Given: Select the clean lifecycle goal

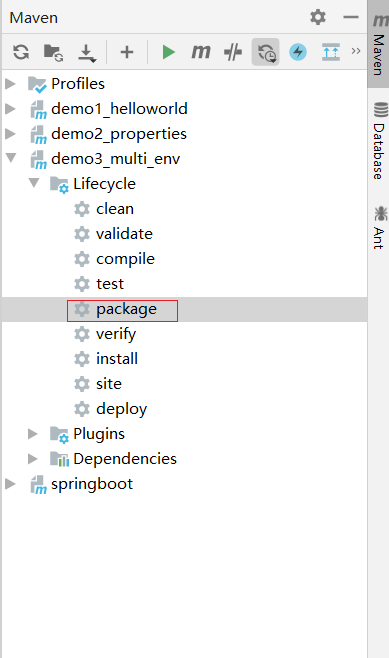Looking at the screenshot, I should point(115,209).
